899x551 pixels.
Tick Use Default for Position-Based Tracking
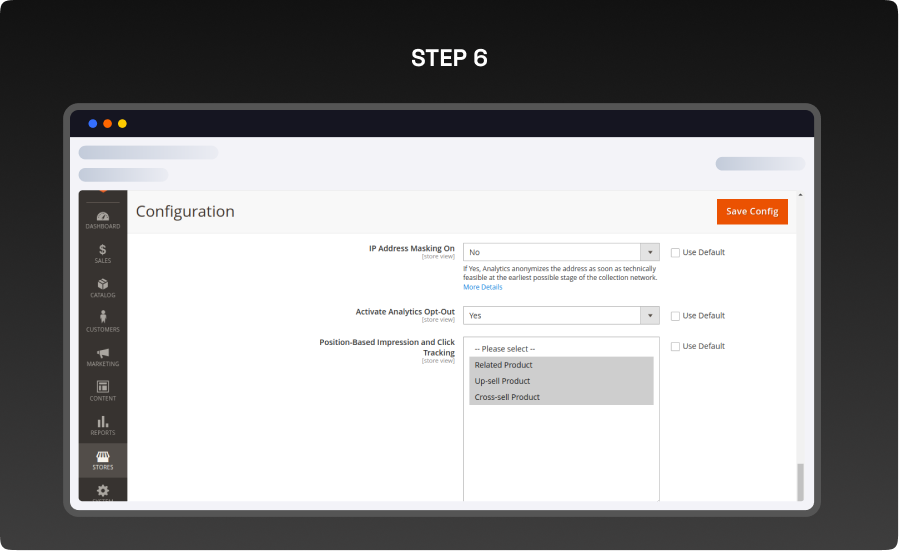coord(675,347)
